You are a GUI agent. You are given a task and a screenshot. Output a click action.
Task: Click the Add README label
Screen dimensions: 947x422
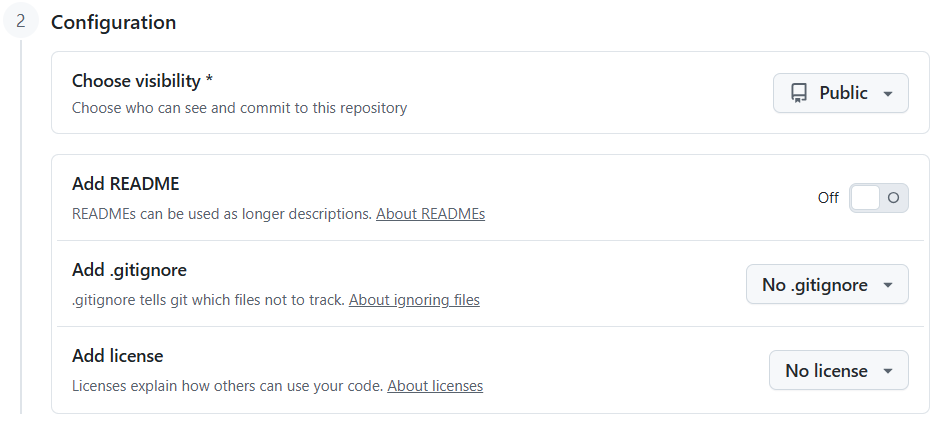pyautogui.click(x=126, y=184)
